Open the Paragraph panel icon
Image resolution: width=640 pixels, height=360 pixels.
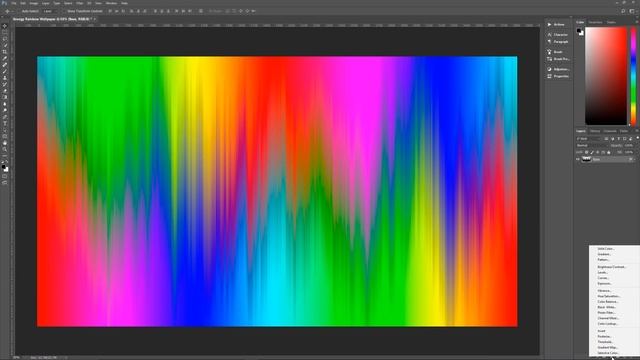click(x=549, y=42)
